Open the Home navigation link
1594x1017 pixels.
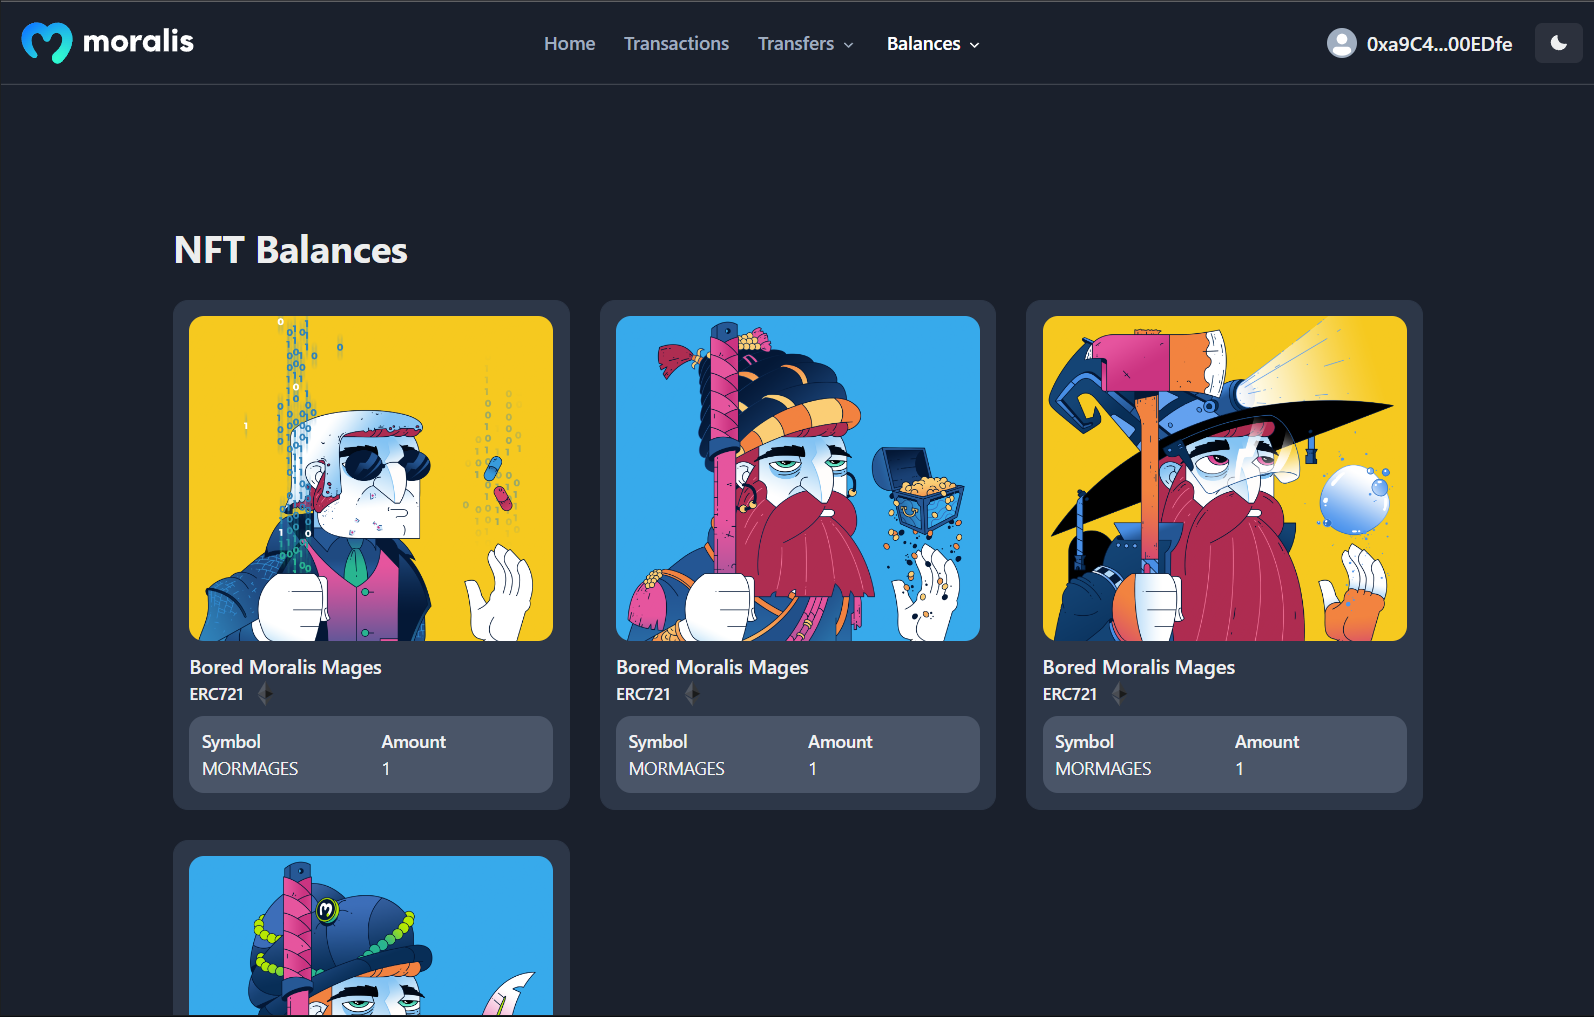point(569,44)
